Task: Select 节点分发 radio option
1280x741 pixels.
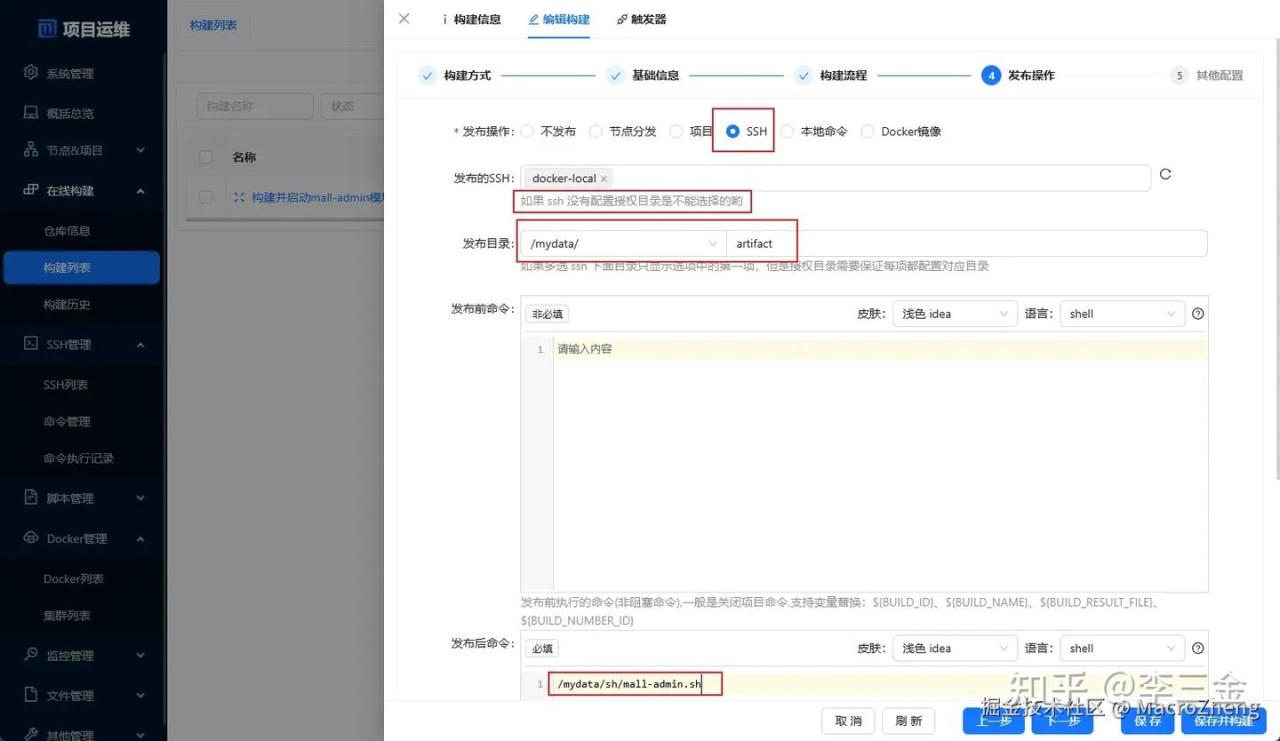Action: point(596,131)
